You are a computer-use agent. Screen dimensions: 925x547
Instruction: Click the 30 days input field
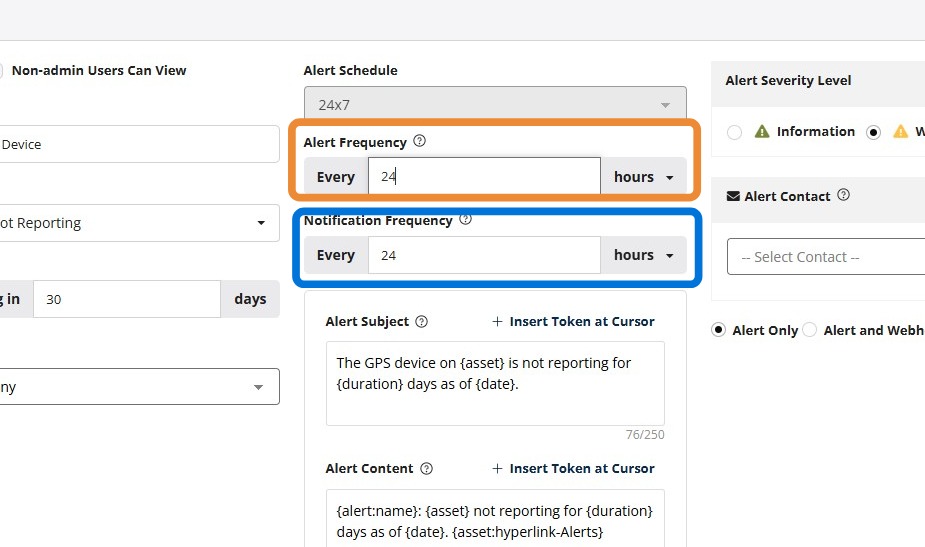click(x=127, y=299)
